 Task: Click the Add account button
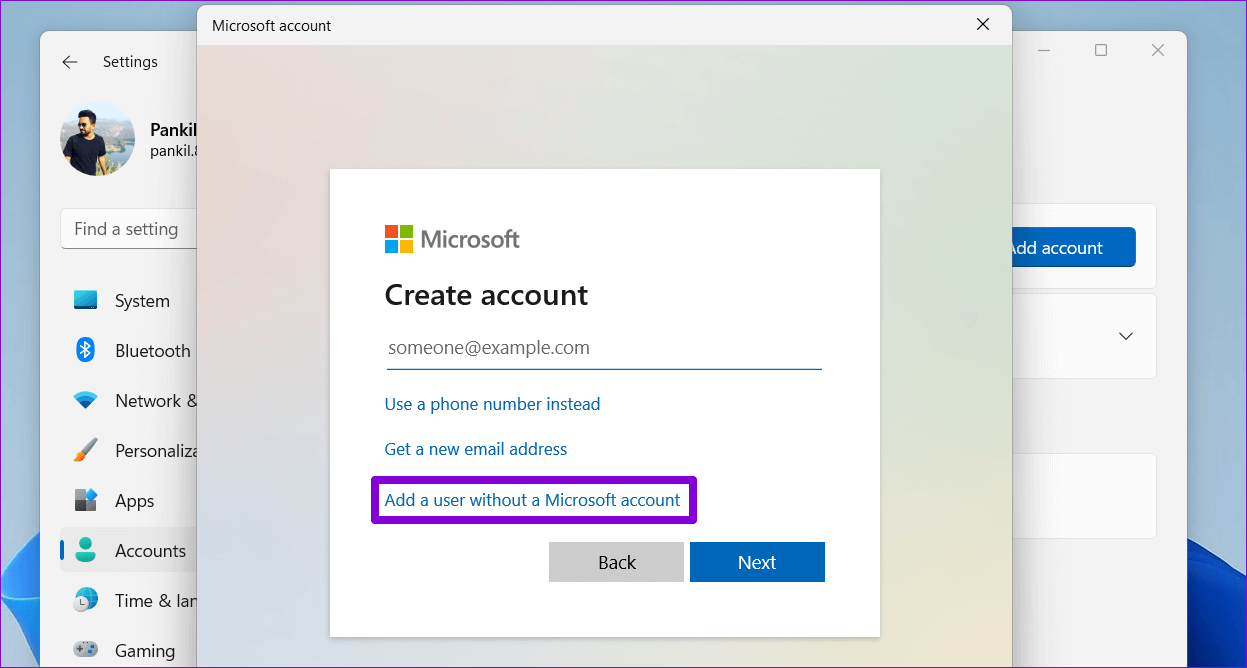point(1069,248)
